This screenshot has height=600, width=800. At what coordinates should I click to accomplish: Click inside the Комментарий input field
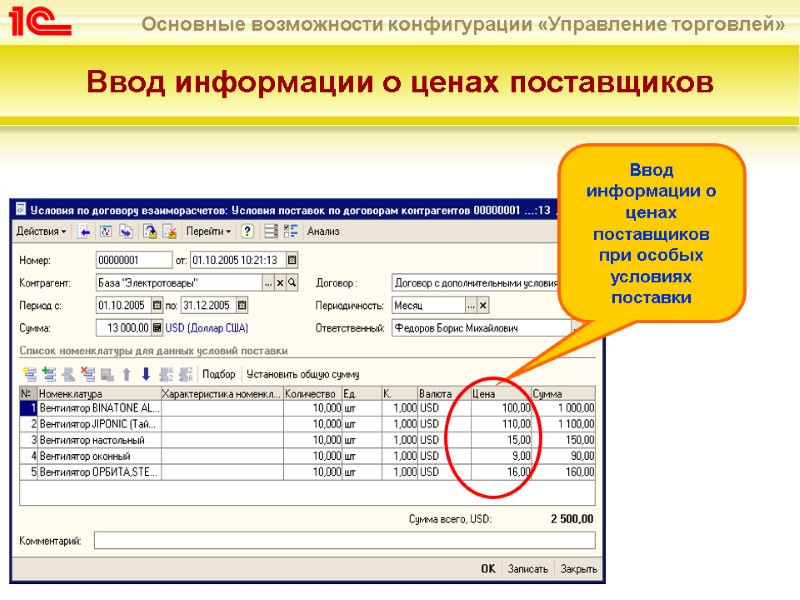click(300, 542)
